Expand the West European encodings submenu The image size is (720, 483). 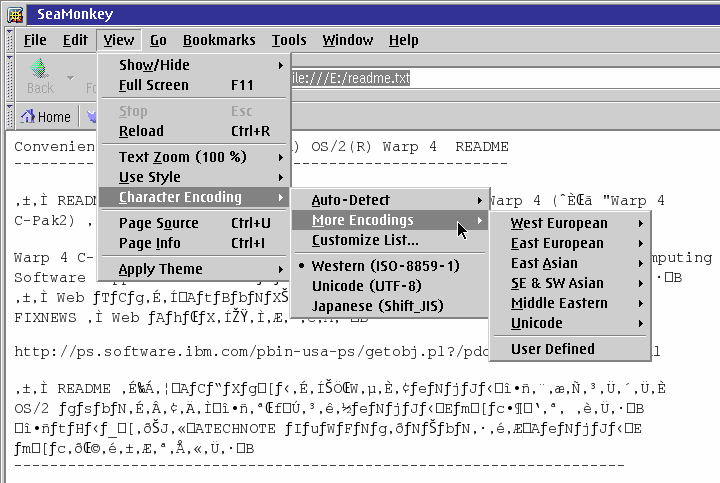click(x=558, y=223)
